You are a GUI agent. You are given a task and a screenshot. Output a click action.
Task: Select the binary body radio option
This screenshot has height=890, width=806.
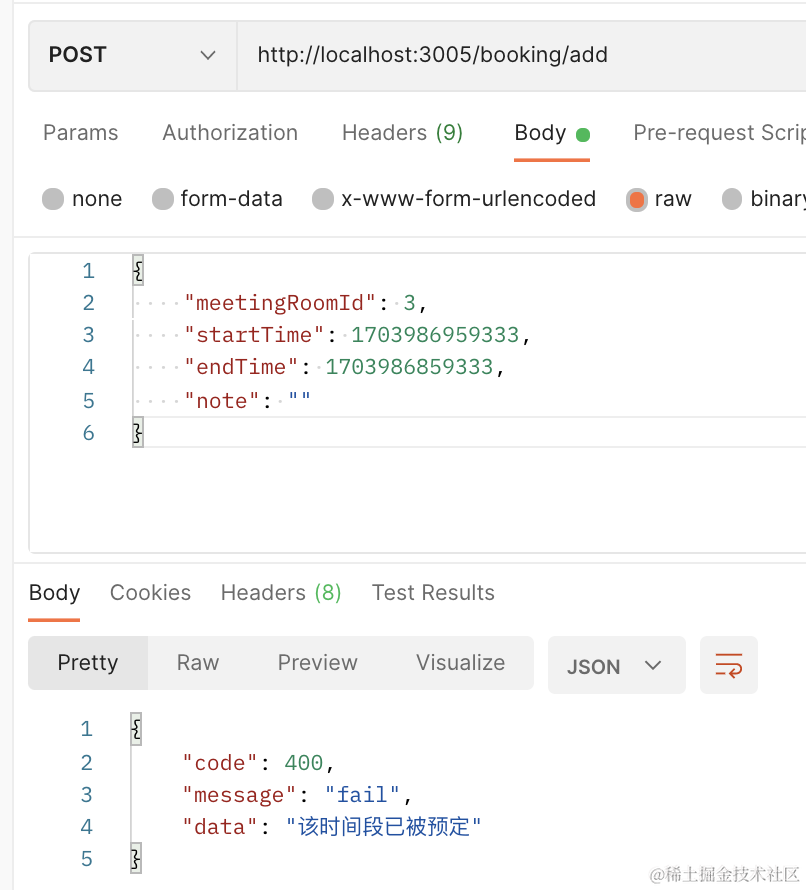point(732,199)
